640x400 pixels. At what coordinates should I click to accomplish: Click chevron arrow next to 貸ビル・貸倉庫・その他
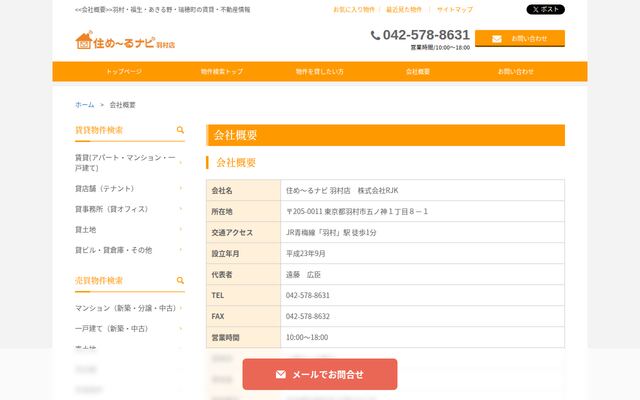pos(181,249)
